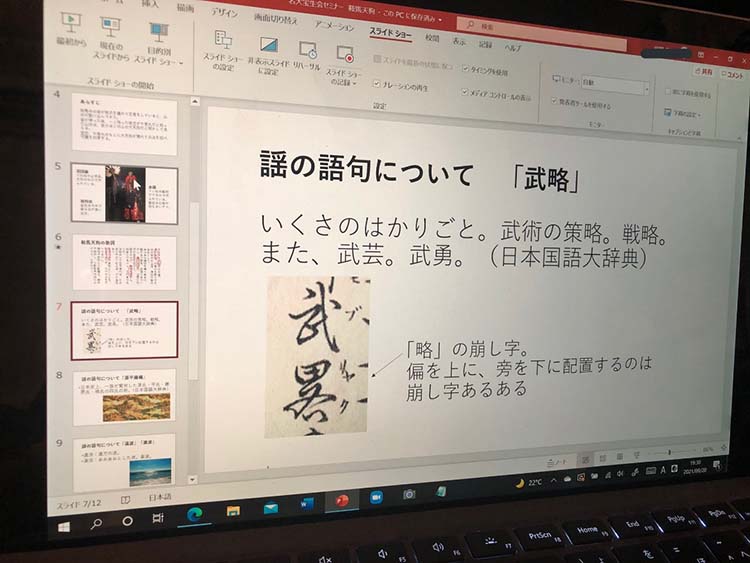Screen dimensions: 750x563
Task: Click the text 「略」の崩し字 on slide
Action: [x=467, y=350]
